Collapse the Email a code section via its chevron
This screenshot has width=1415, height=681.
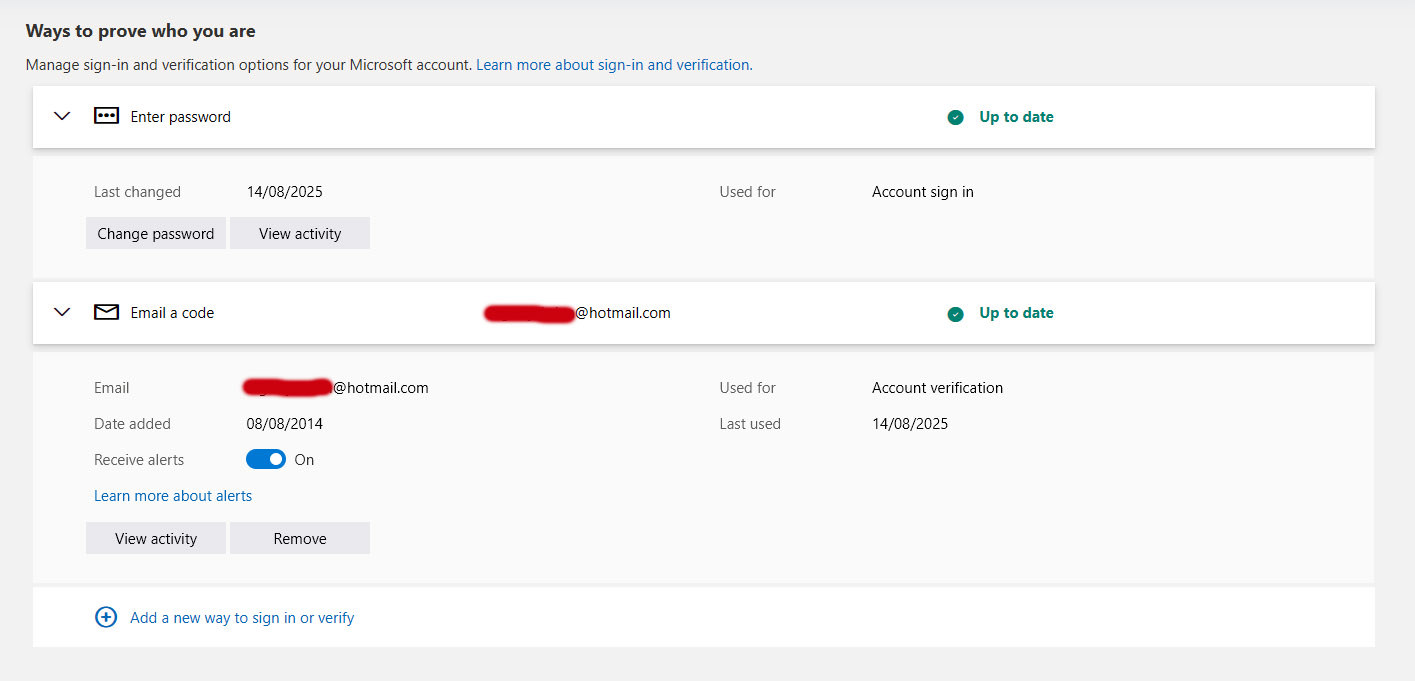point(61,312)
